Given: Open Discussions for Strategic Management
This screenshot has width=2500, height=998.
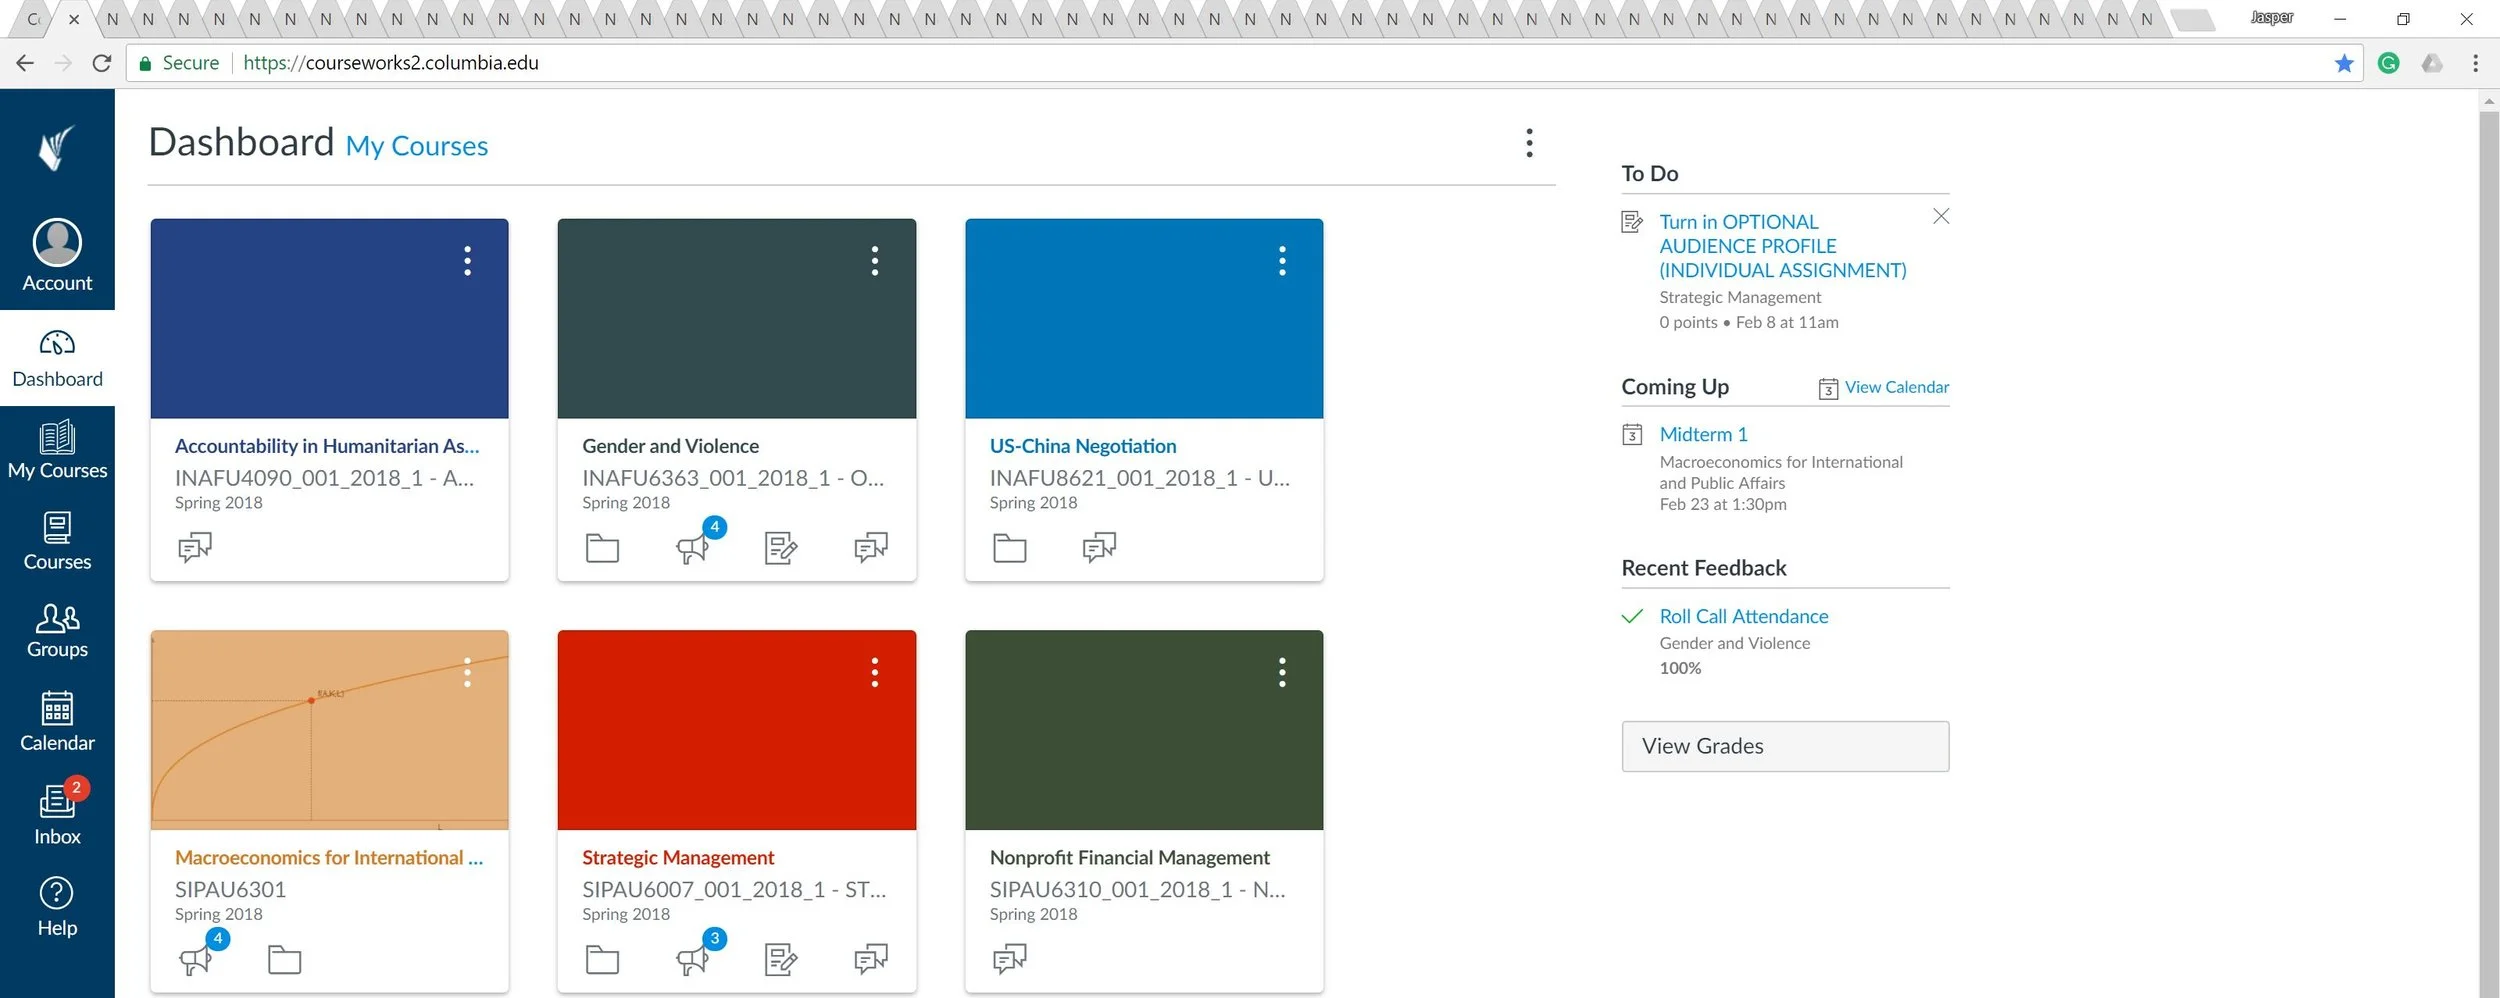Looking at the screenshot, I should tap(871, 959).
